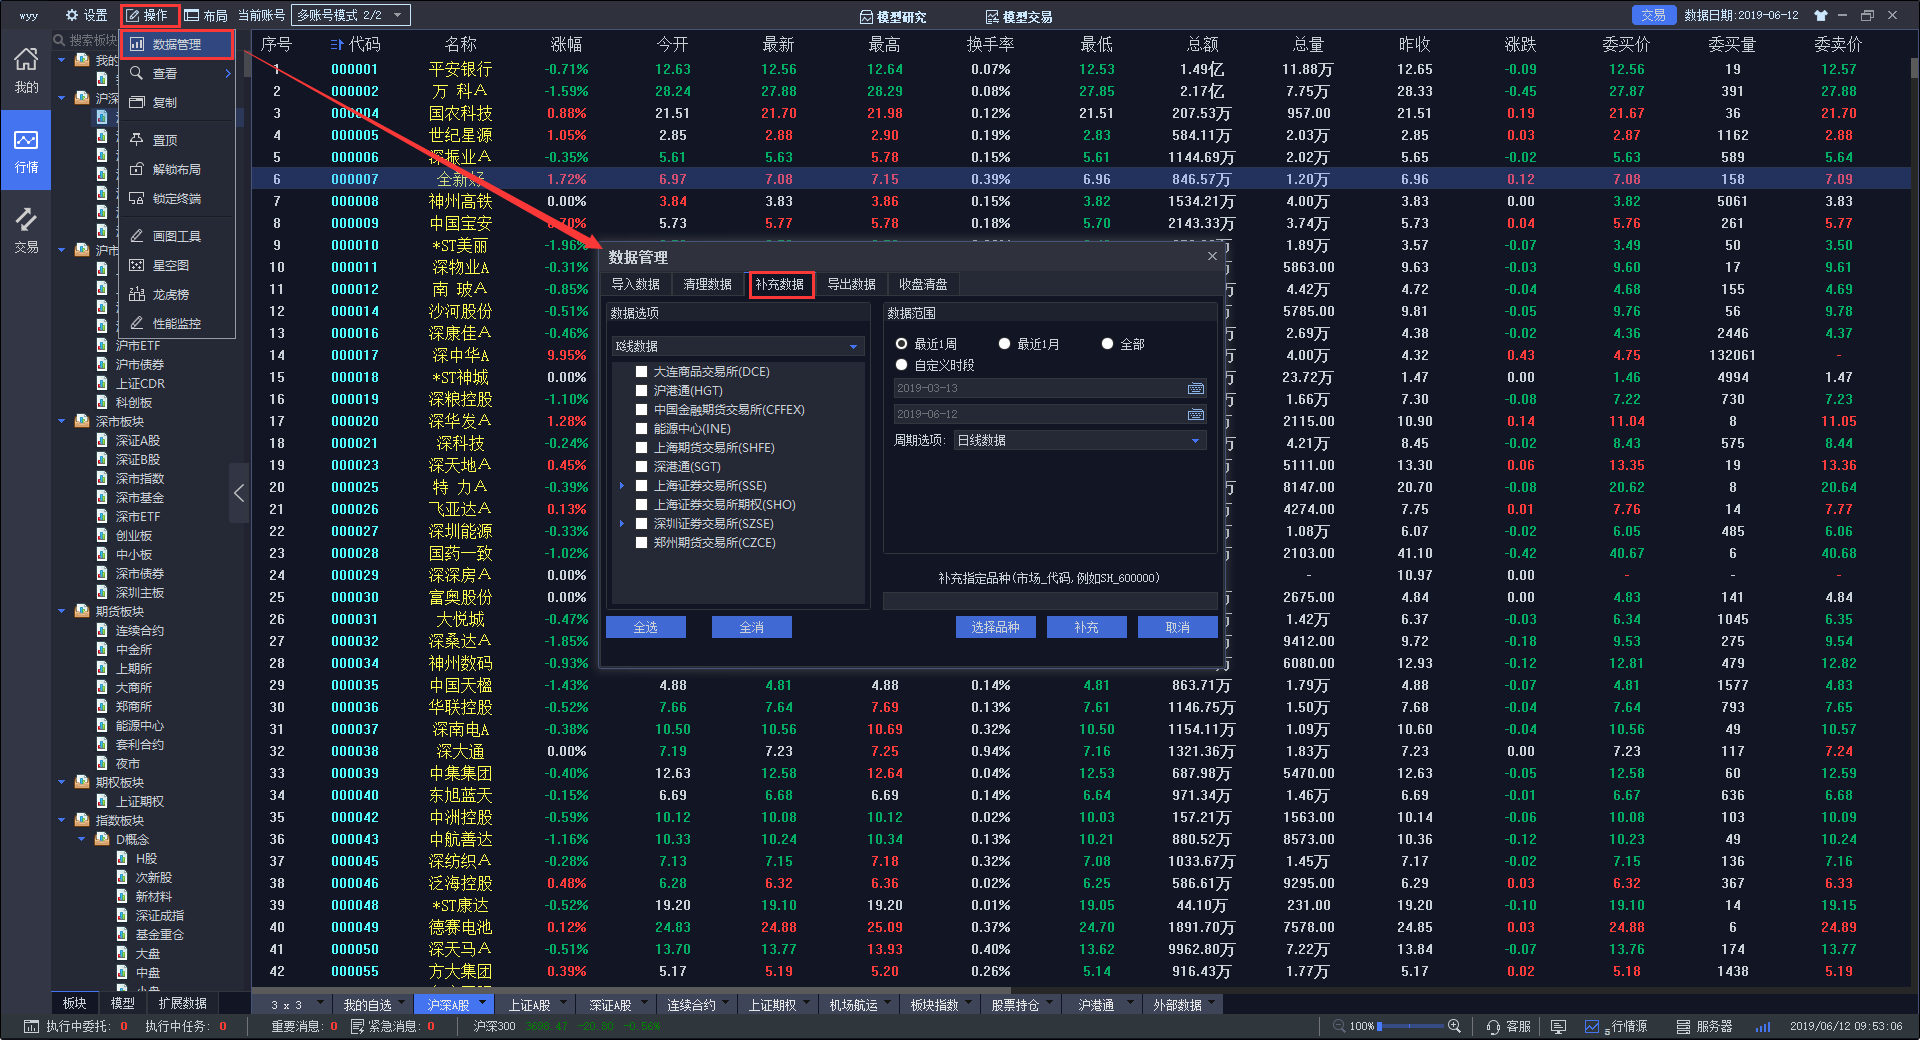Click zoom-in magnifier in status bar
This screenshot has height=1040, width=1920.
click(x=1454, y=1026)
